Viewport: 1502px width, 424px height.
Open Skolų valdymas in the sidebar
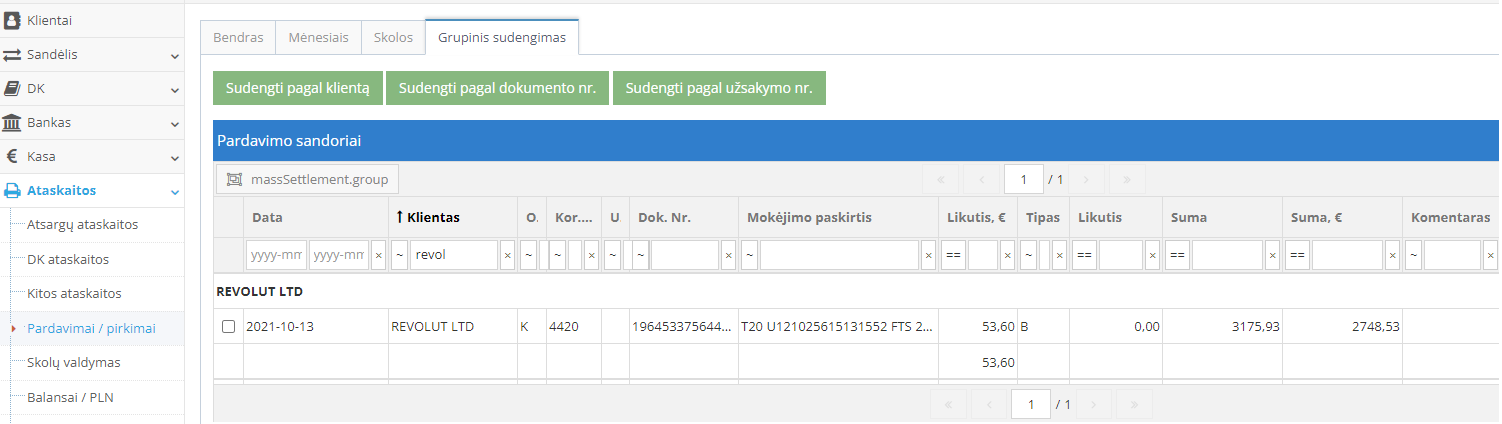[74, 362]
